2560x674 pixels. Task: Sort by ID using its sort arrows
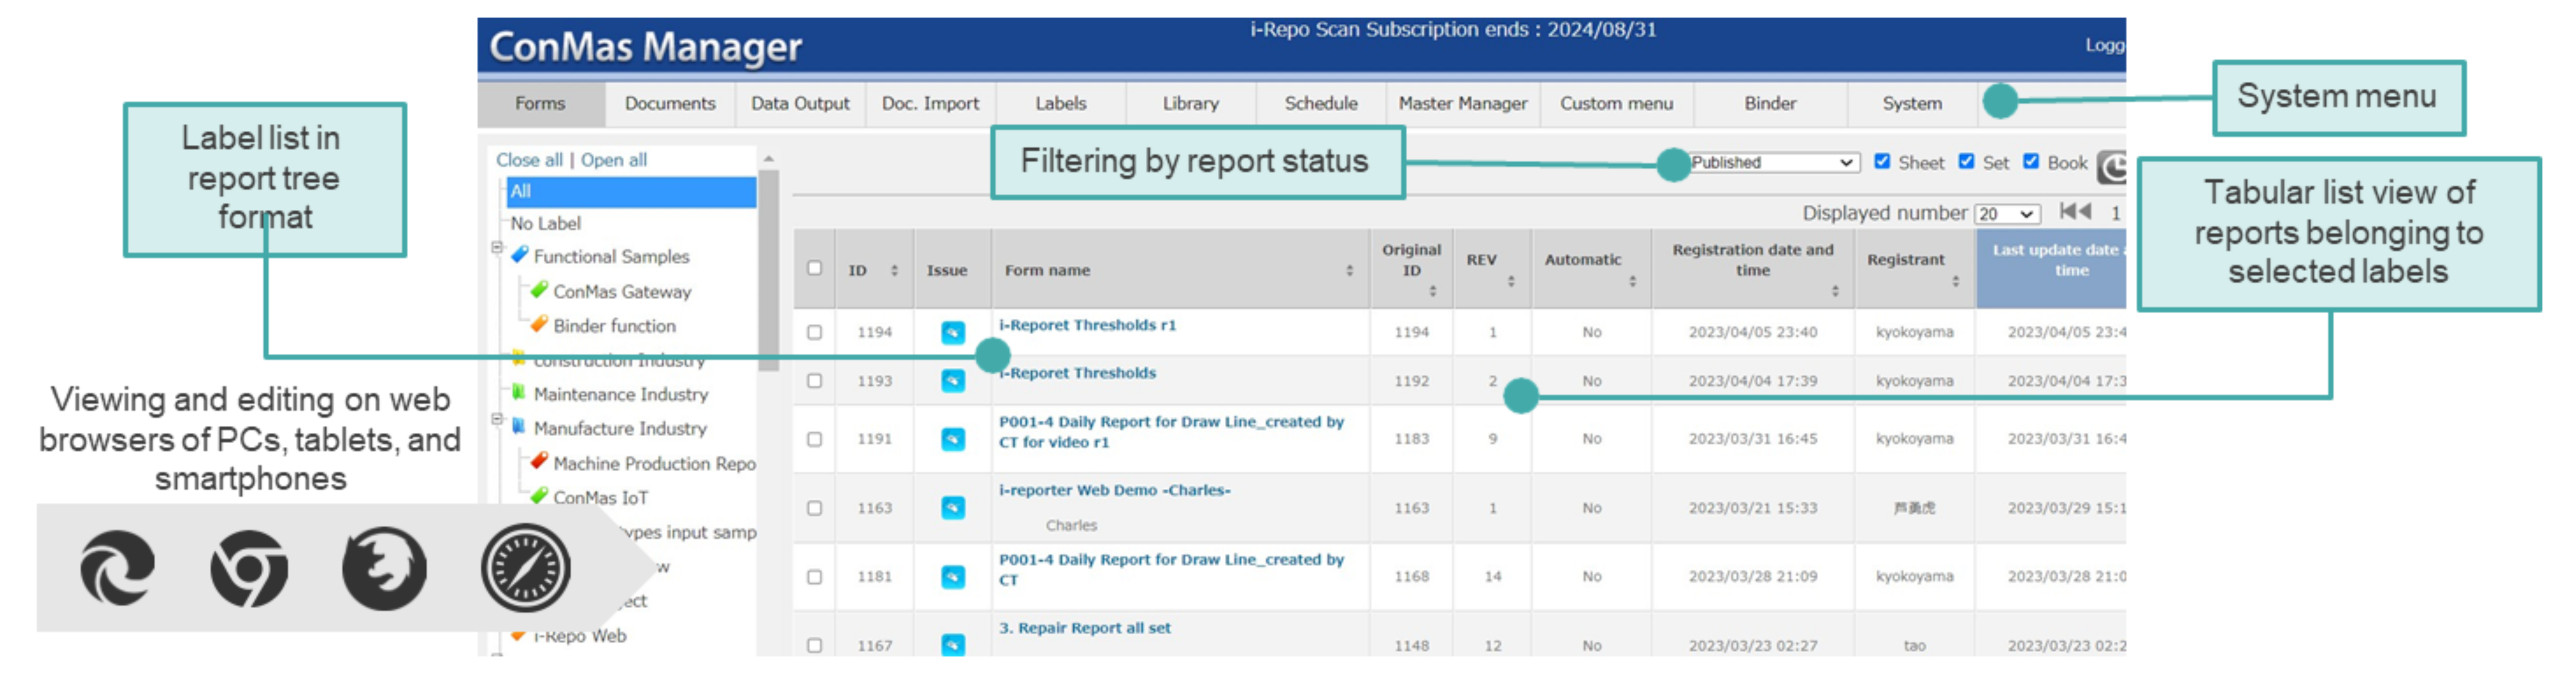893,270
